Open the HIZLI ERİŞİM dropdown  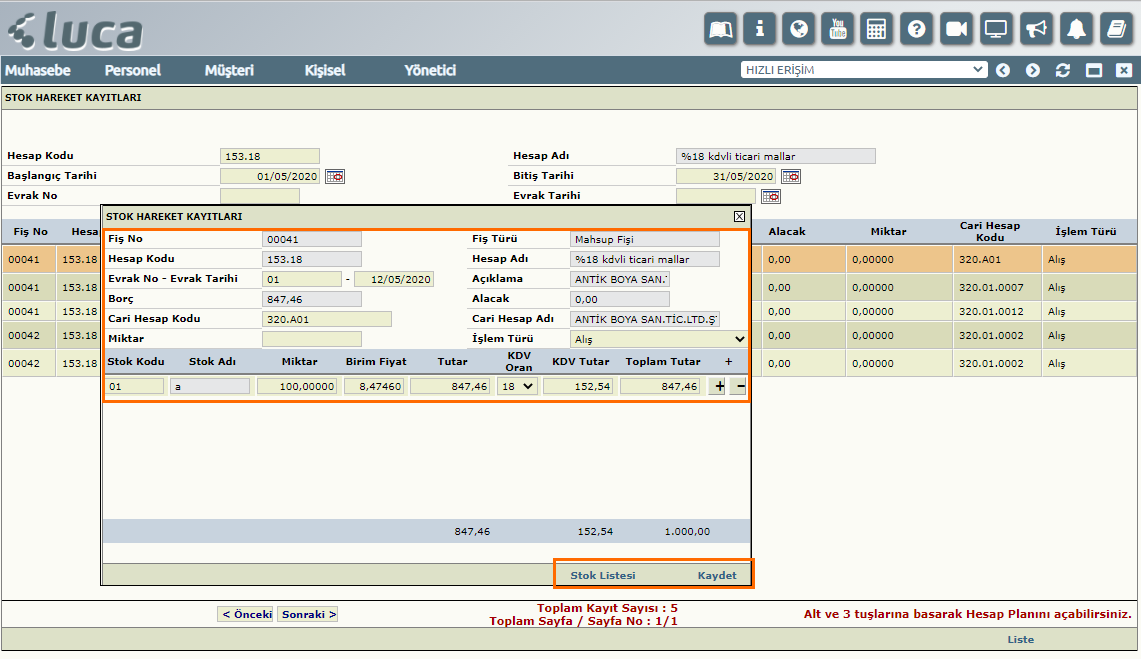[864, 70]
